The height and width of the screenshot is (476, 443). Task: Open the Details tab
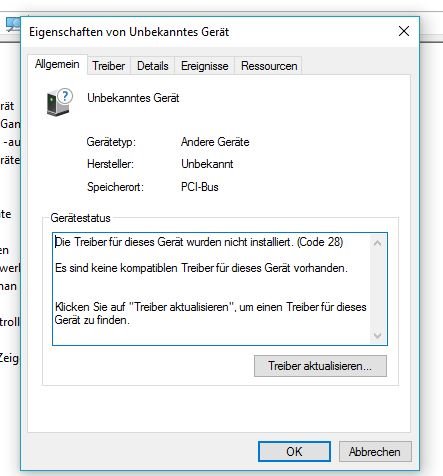(153, 66)
